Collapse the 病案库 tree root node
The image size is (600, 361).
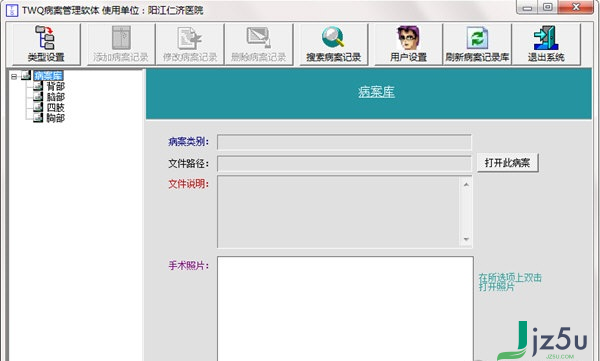14,76
